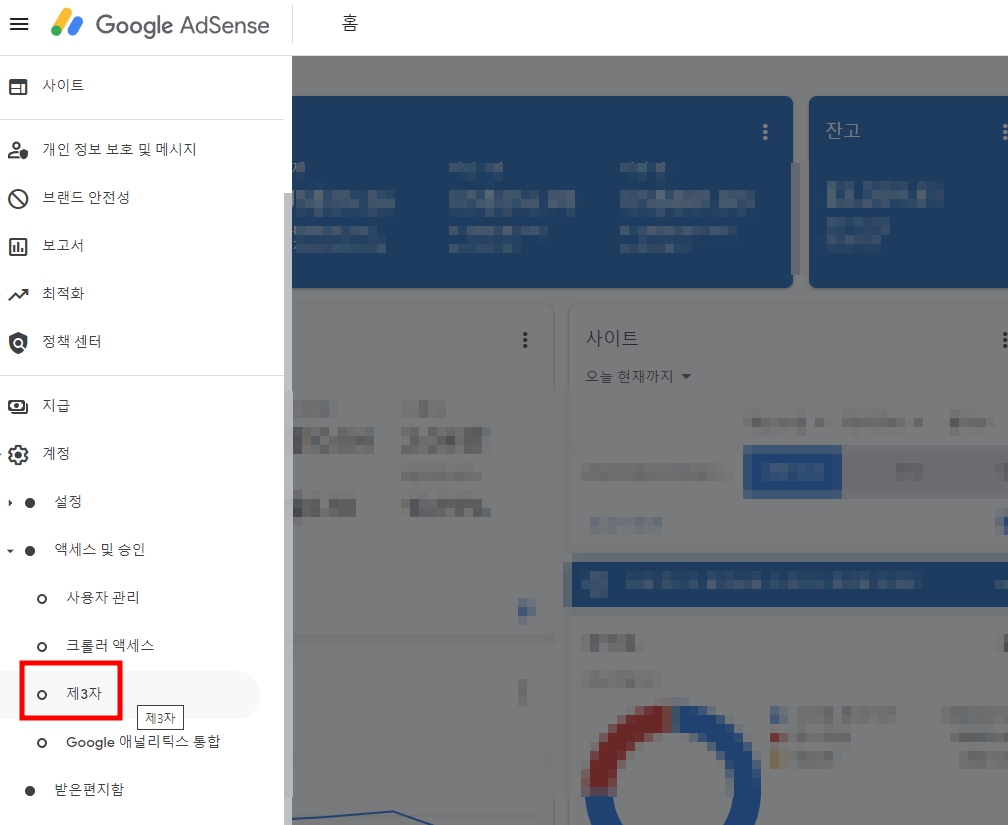Viewport: 1008px width, 825px height.
Task: Collapse the 액세스 및 승인 submenu arrow
Action: pyautogui.click(x=10, y=551)
